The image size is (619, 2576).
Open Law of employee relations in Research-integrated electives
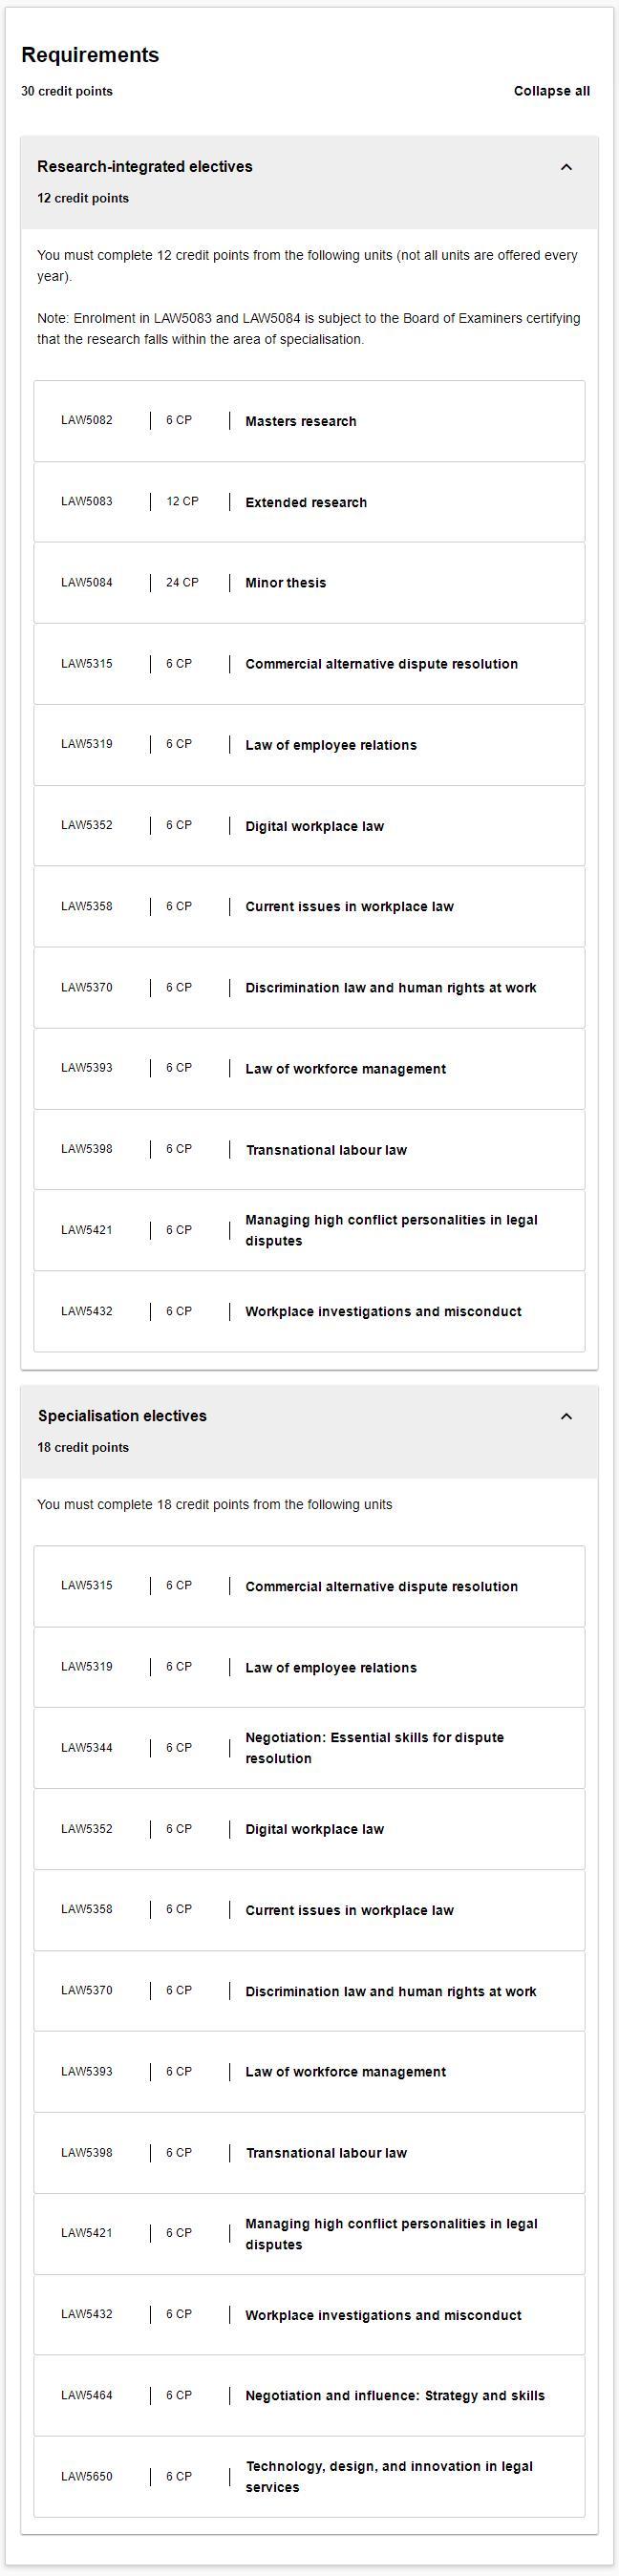(x=309, y=745)
